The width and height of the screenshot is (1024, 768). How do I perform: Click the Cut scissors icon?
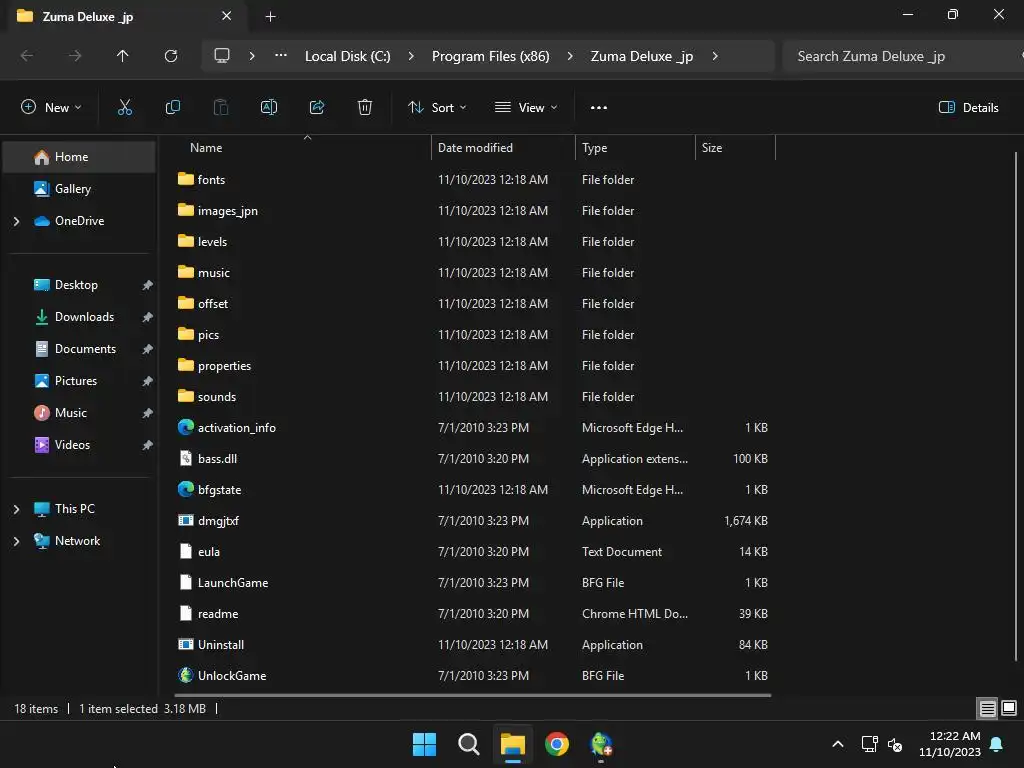click(x=124, y=108)
